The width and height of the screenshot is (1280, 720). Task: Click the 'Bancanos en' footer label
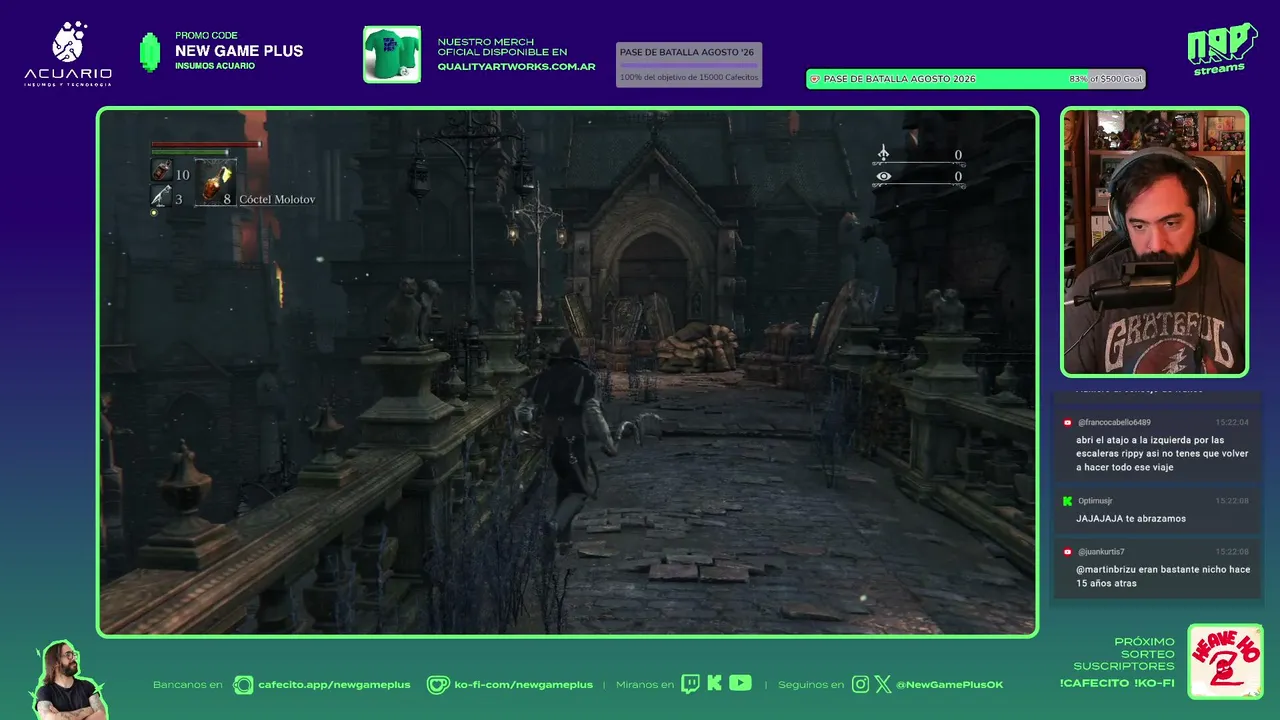click(188, 685)
